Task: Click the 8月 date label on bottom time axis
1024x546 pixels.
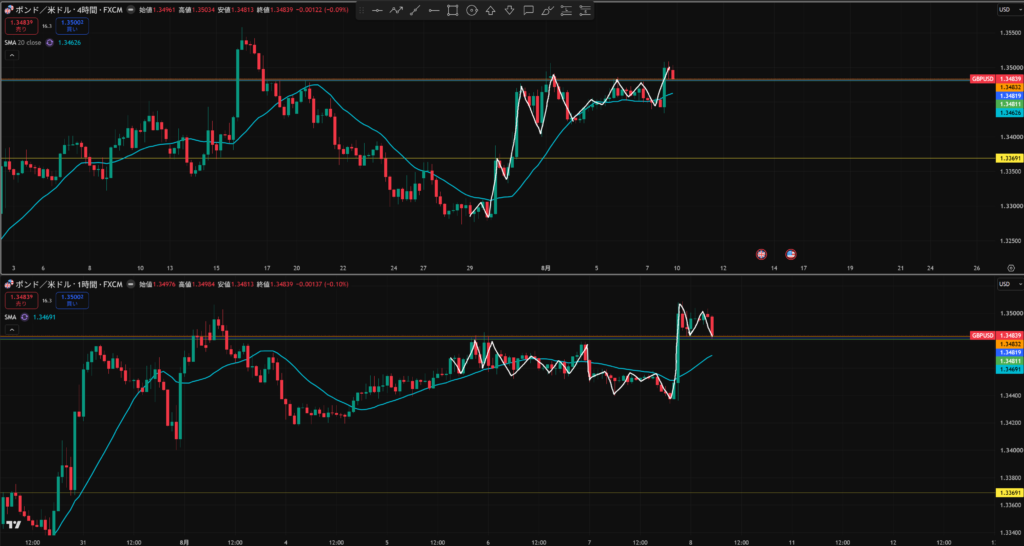Action: pyautogui.click(x=184, y=542)
